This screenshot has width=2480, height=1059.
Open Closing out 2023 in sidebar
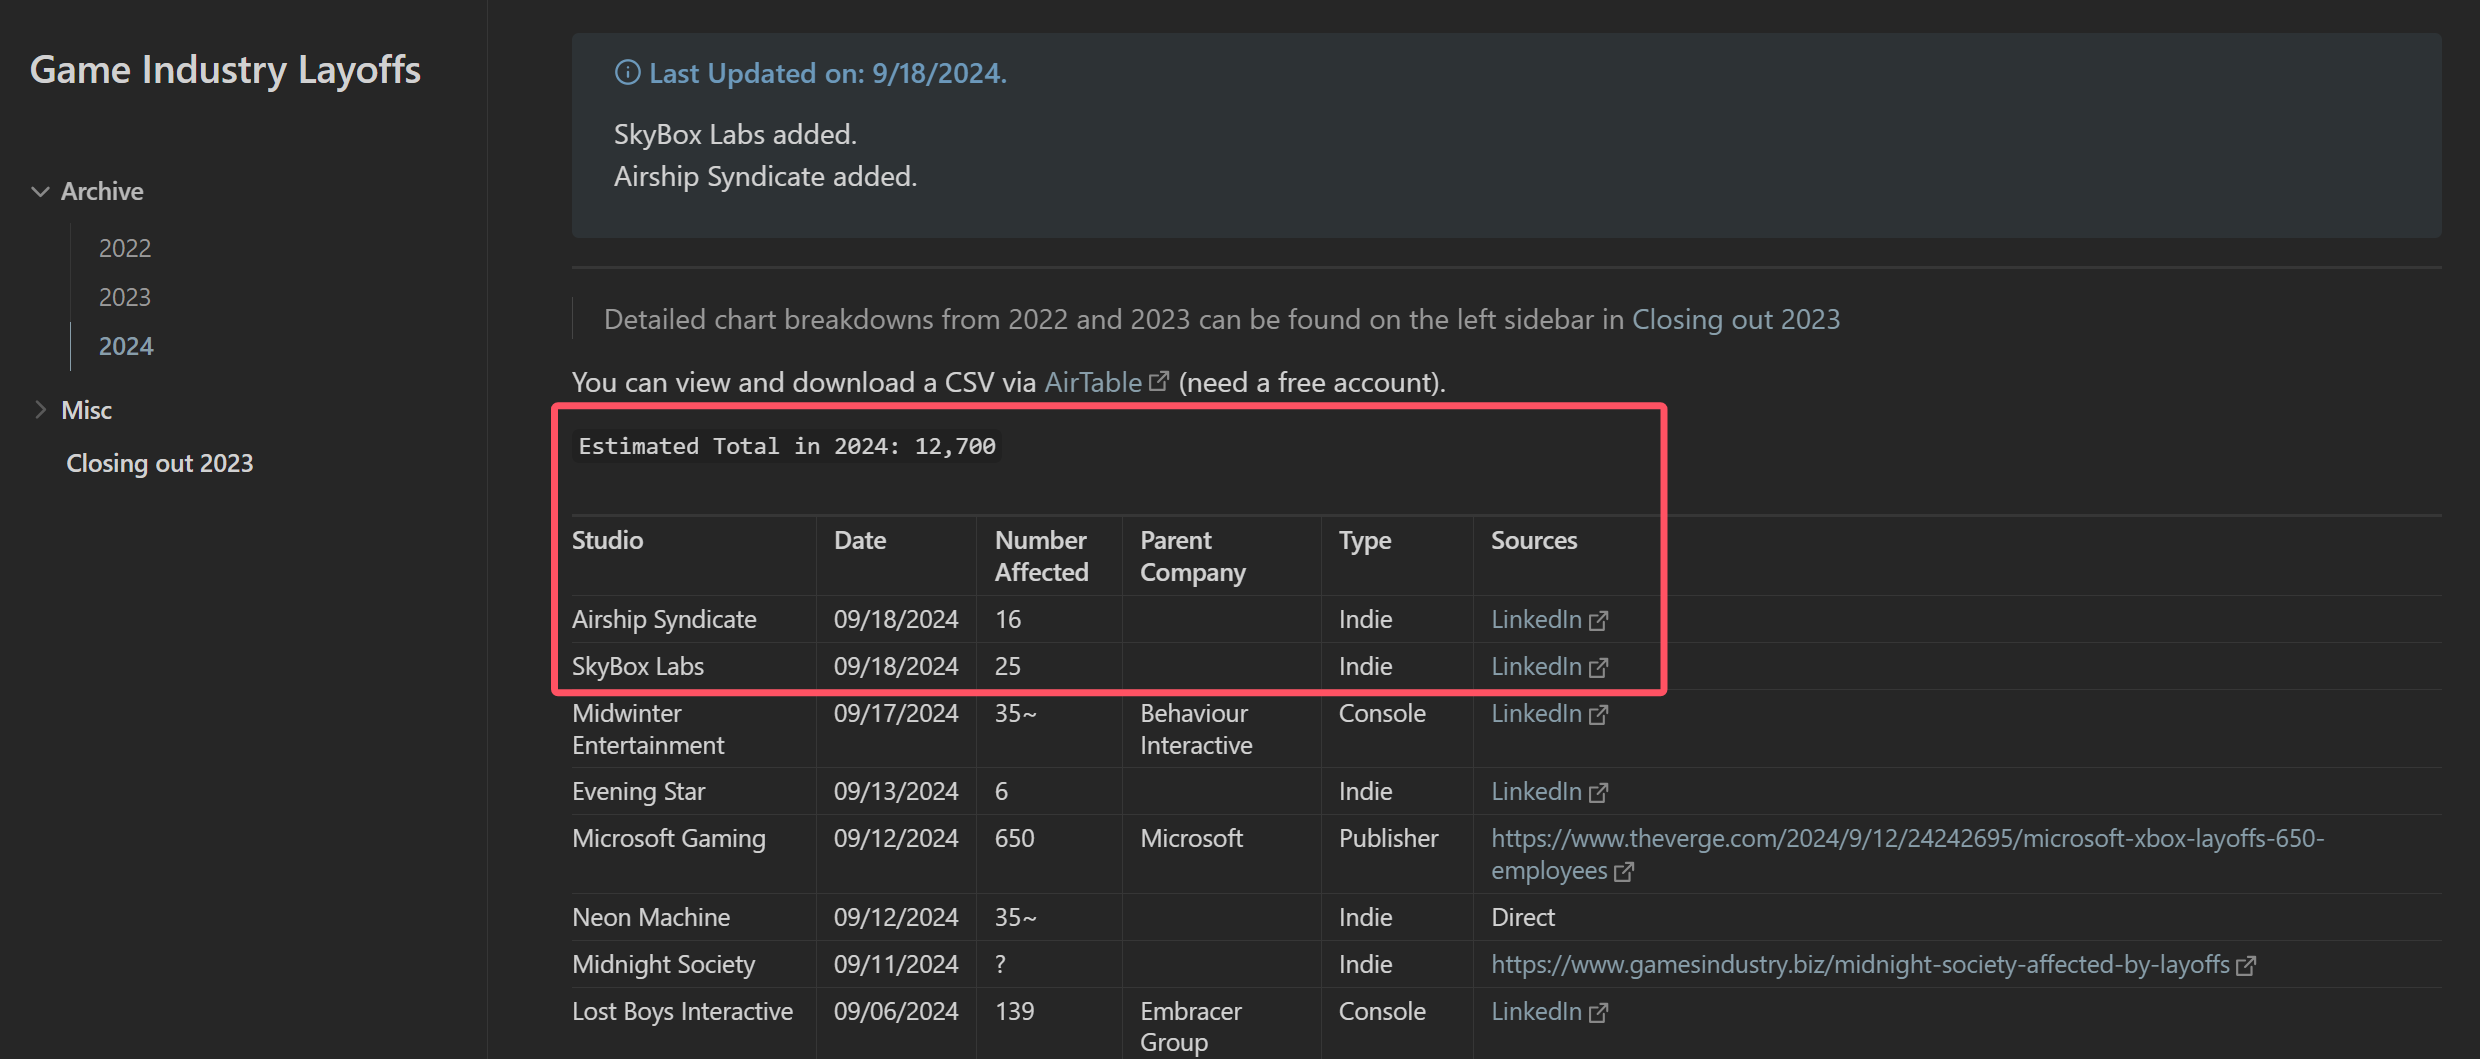pos(160,463)
